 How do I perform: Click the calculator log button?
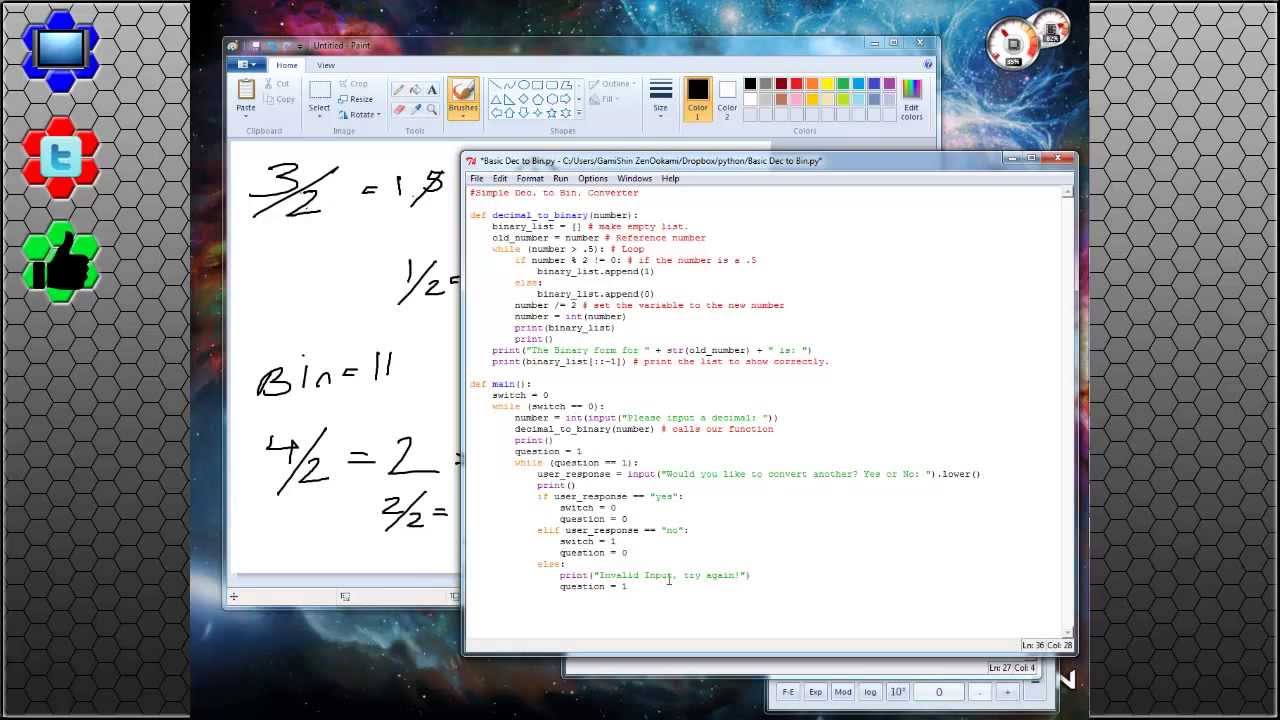pos(870,692)
